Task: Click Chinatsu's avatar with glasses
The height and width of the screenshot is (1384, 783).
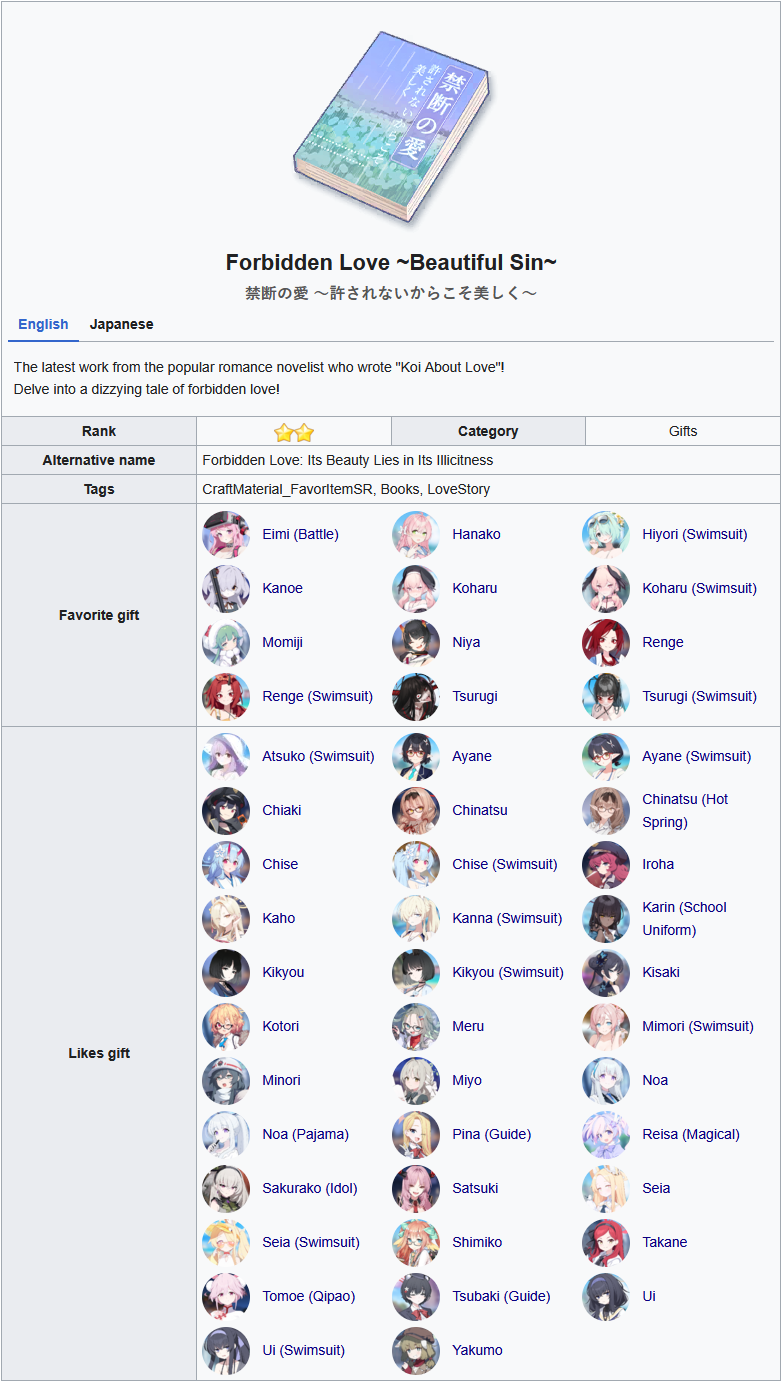Action: (416, 811)
